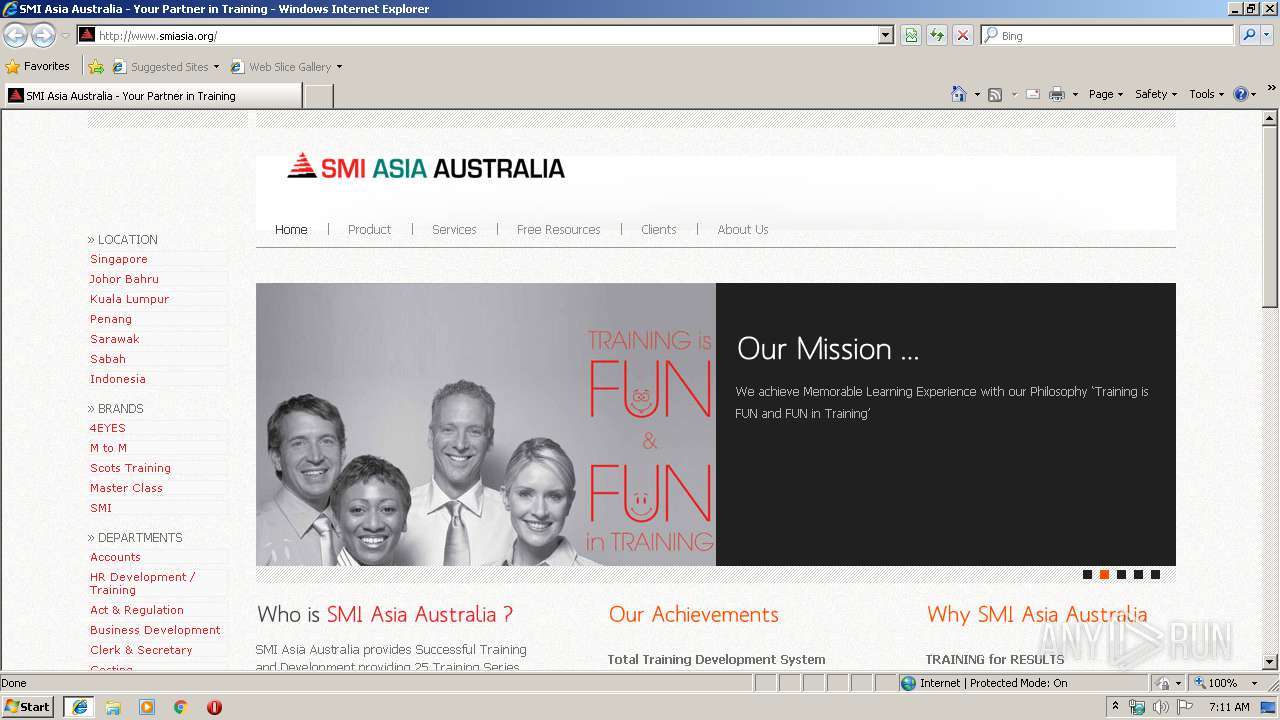Viewport: 1280px width, 720px height.
Task: Open the Clients navigation menu
Action: click(x=658, y=229)
